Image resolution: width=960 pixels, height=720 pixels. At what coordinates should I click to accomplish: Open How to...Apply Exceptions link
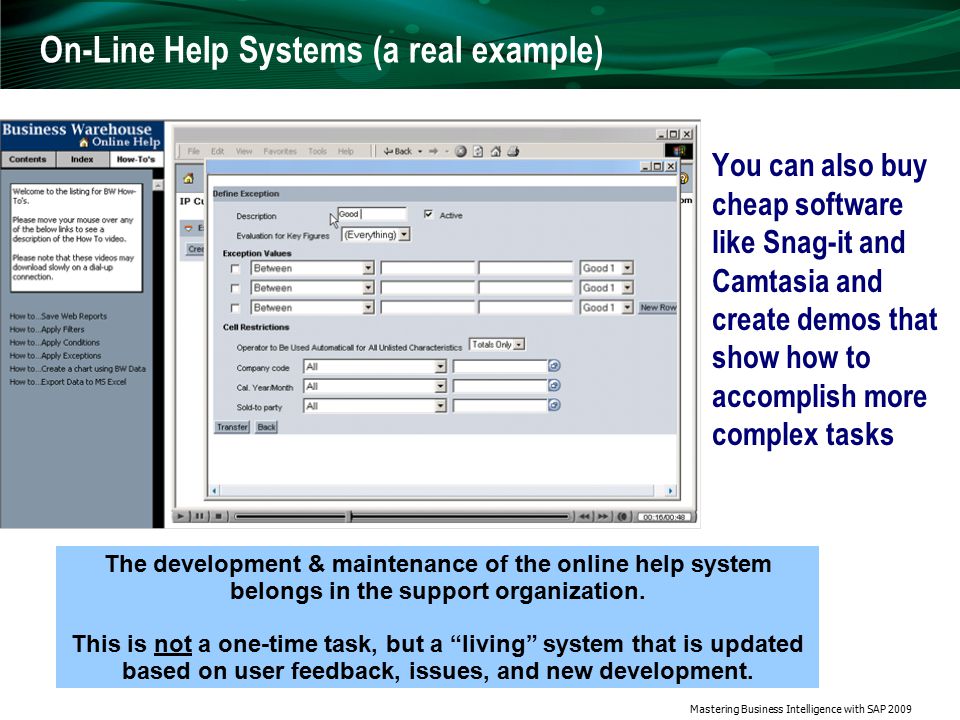click(x=55, y=356)
